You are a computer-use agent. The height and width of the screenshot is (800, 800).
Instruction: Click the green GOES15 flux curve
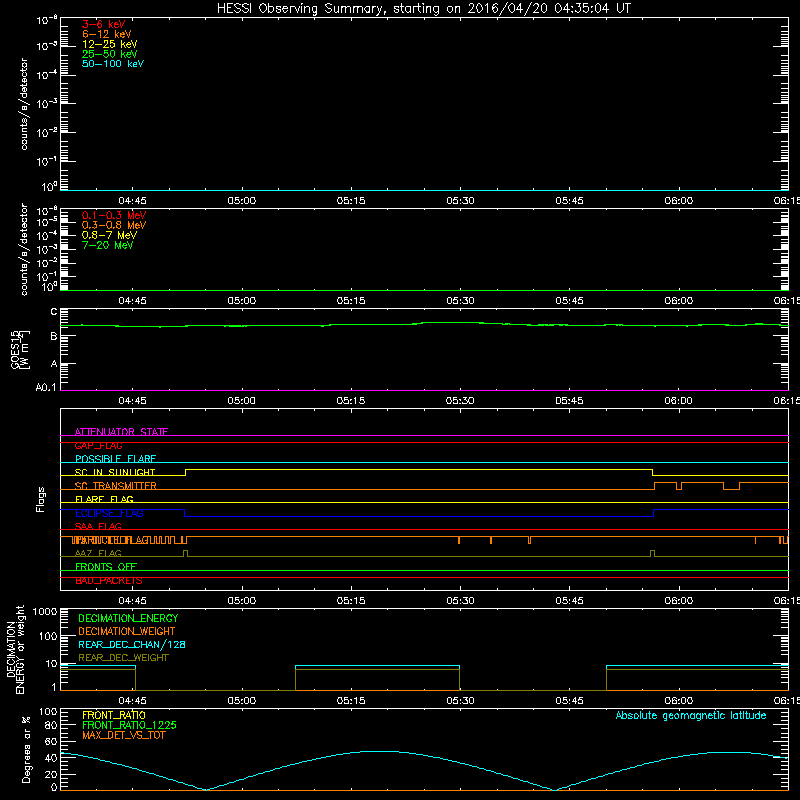click(x=423, y=324)
